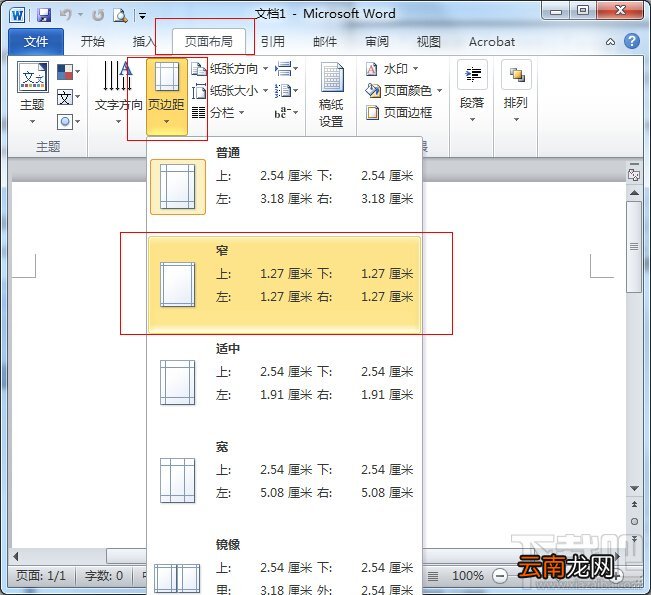Viewport: 651px width, 595px height.
Task: Expand the 段落 paragraph group
Action: tap(472, 92)
